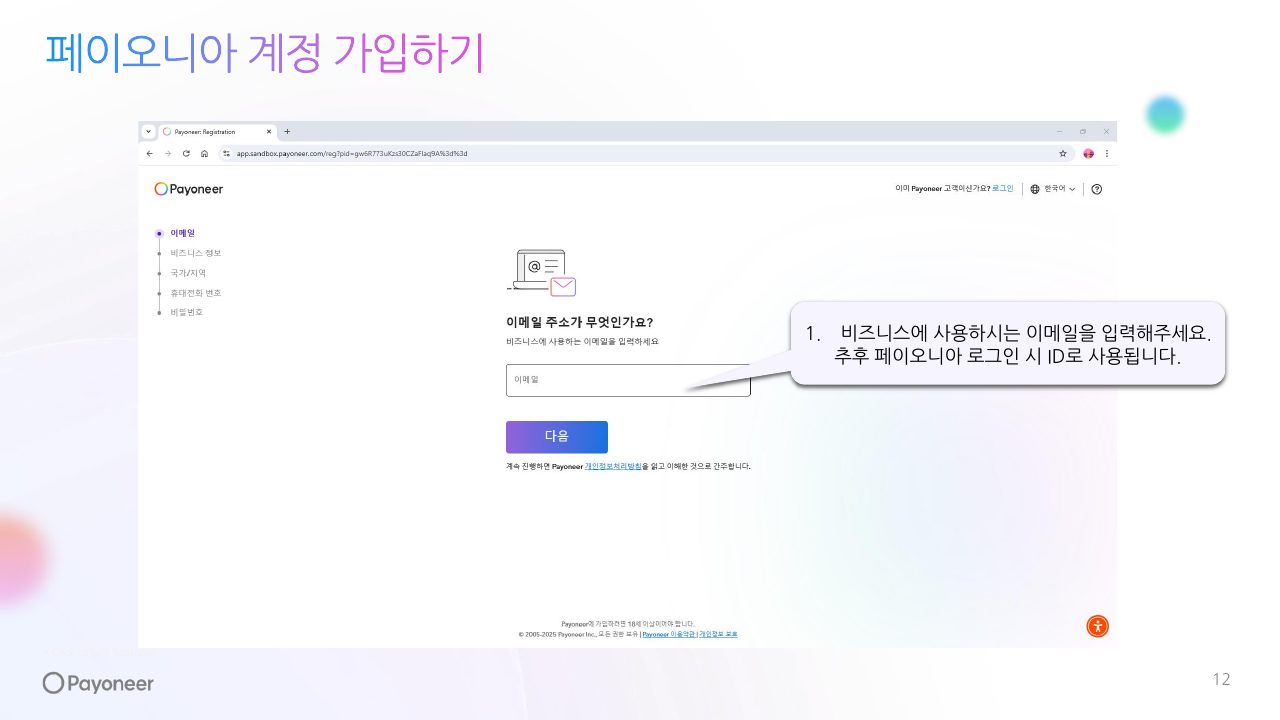Open Chrome's three-dot menu

[1106, 154]
